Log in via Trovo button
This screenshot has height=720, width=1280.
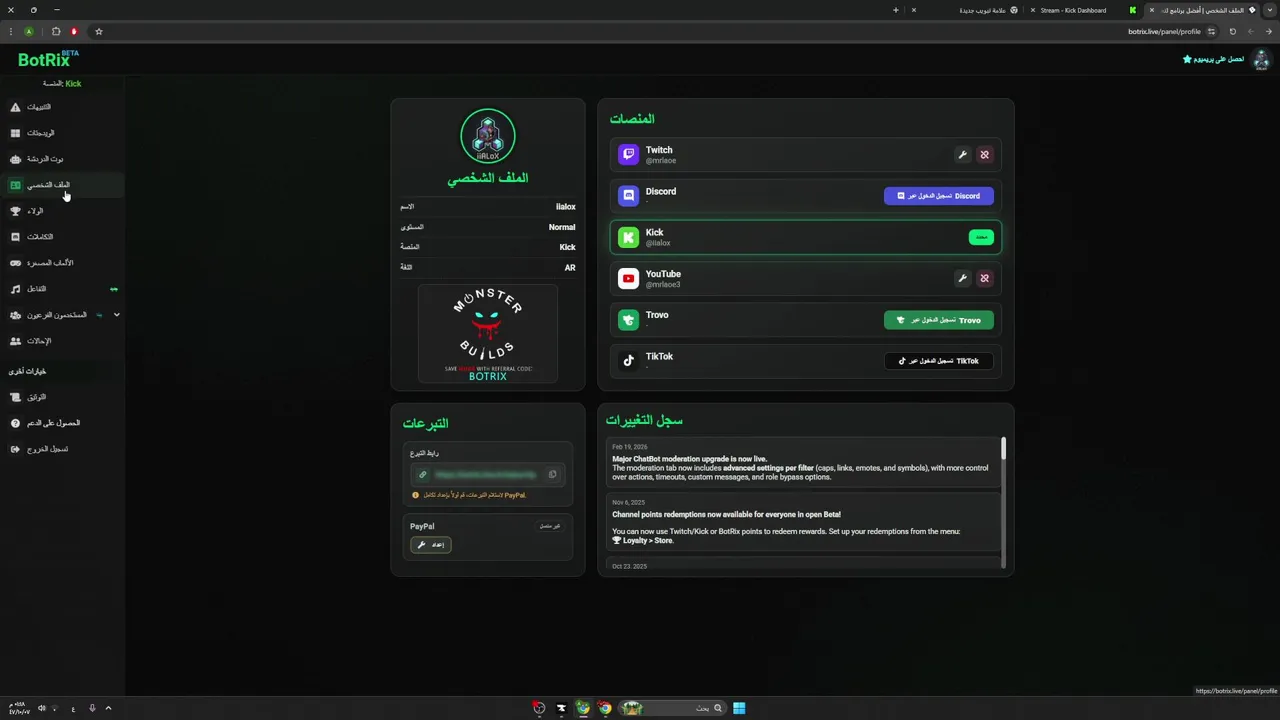[939, 320]
